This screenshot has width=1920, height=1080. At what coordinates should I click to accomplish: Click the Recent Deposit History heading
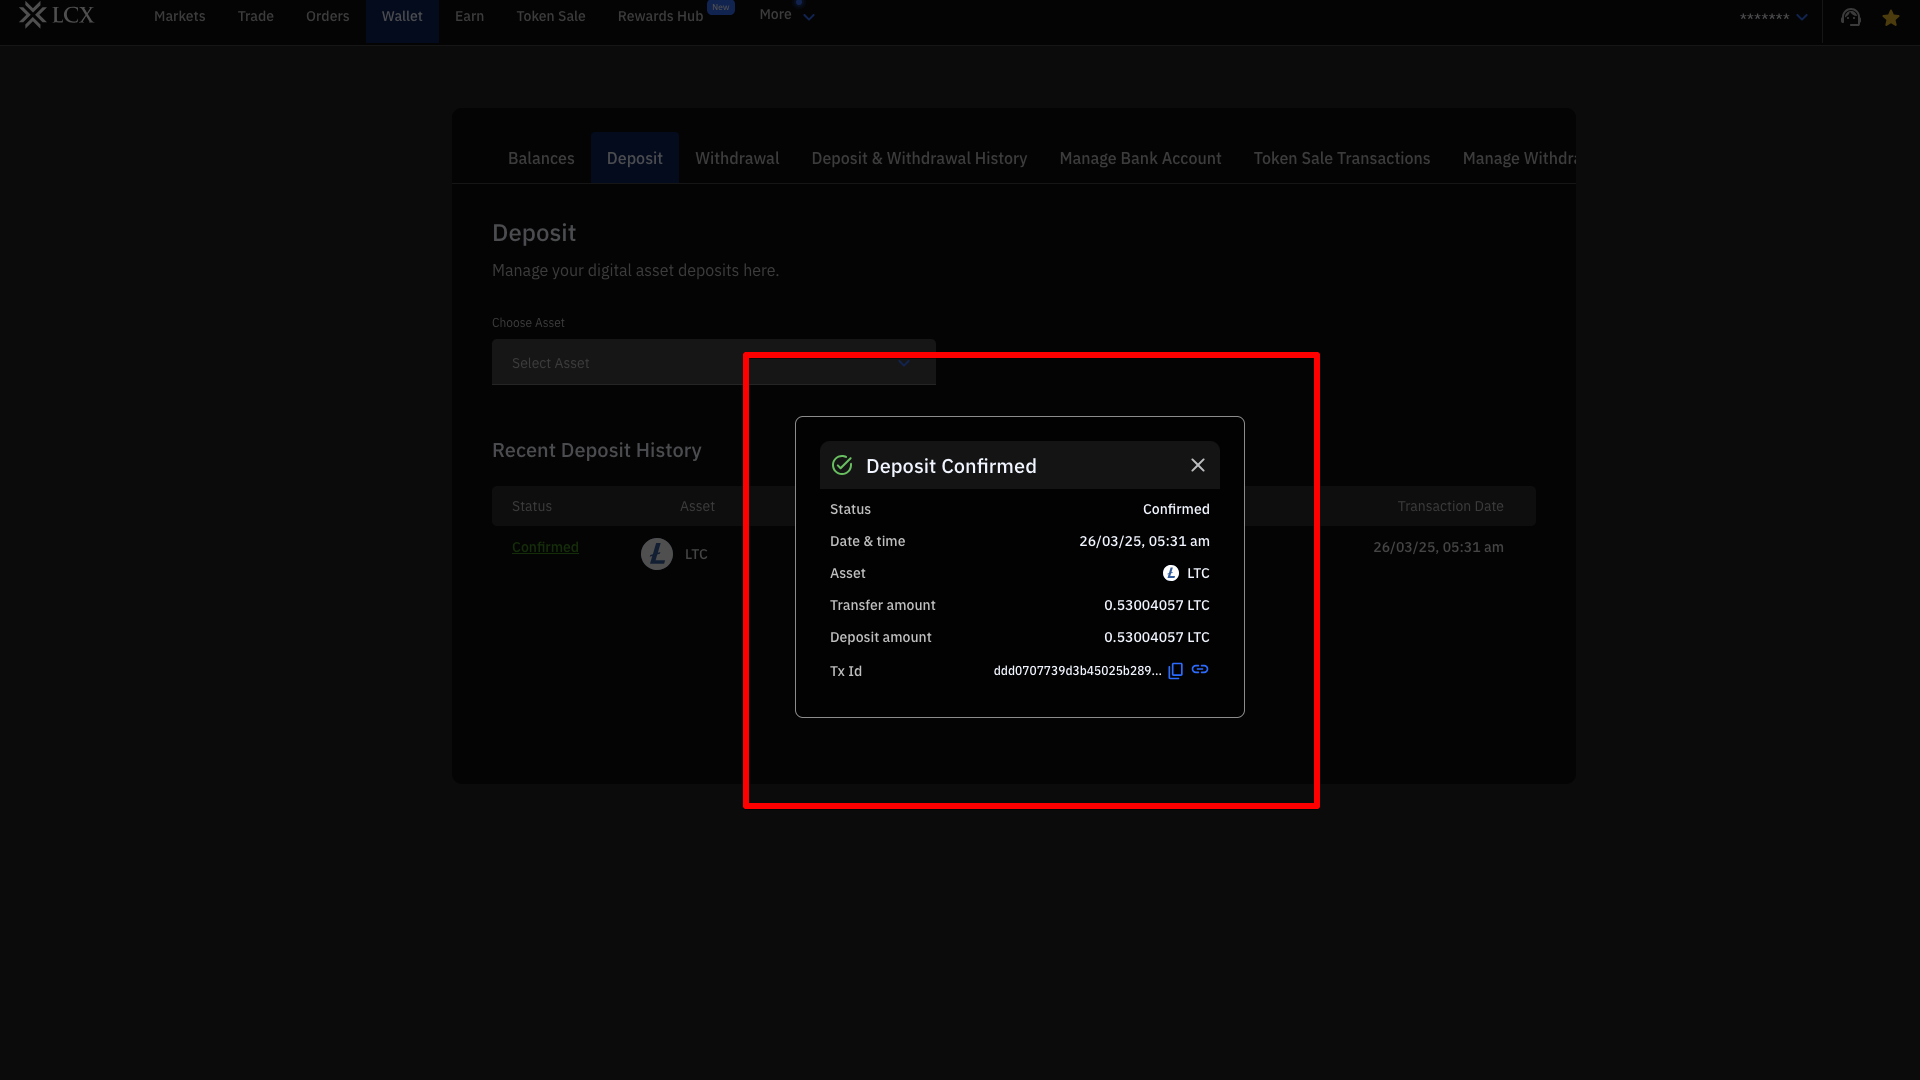click(597, 450)
